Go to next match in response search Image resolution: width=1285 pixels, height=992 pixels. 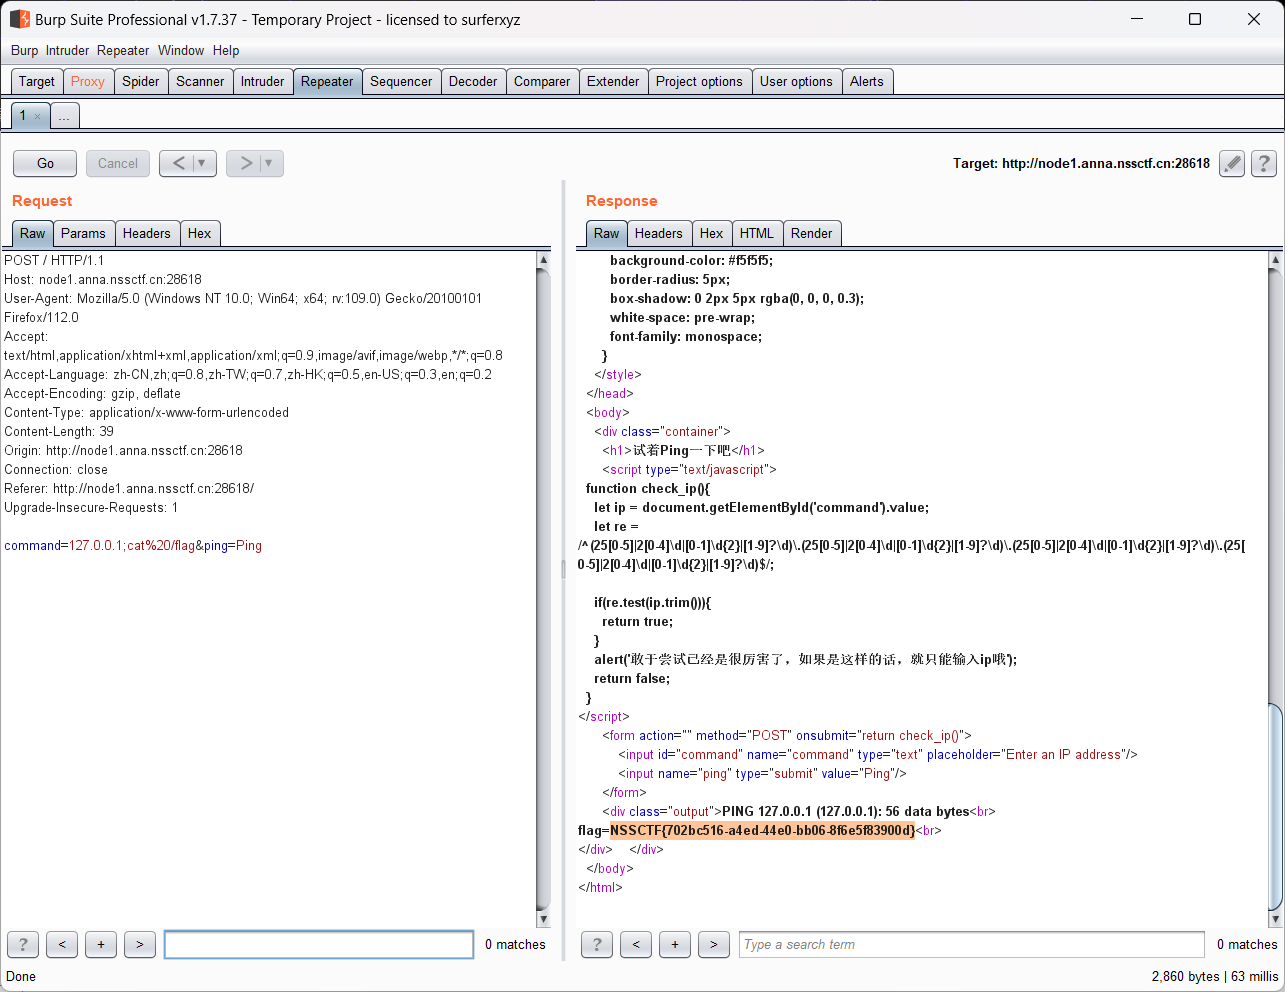714,944
